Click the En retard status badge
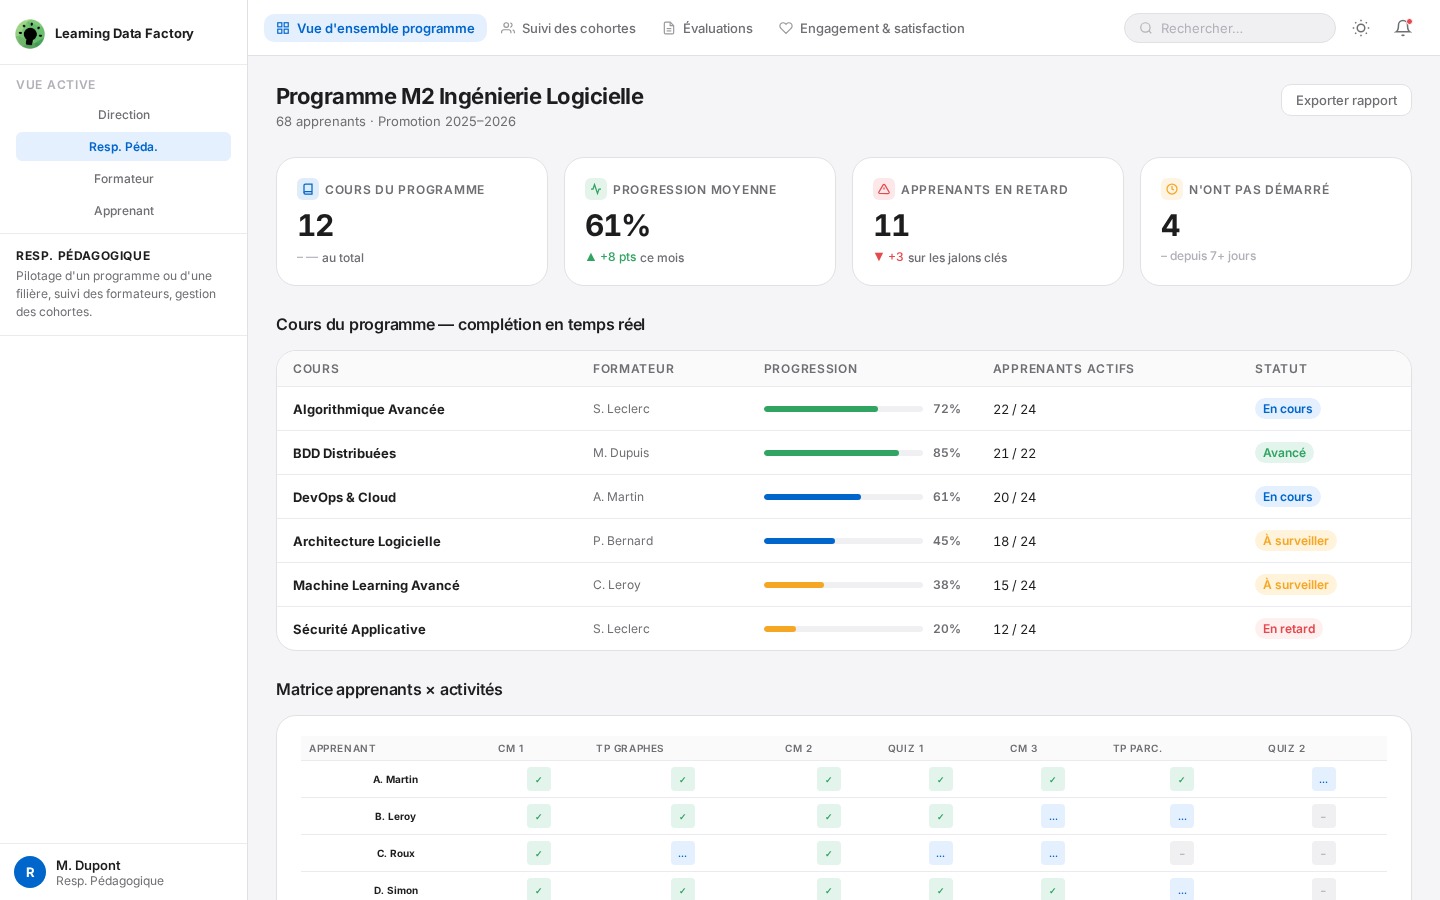Image resolution: width=1440 pixels, height=900 pixels. [x=1289, y=629]
